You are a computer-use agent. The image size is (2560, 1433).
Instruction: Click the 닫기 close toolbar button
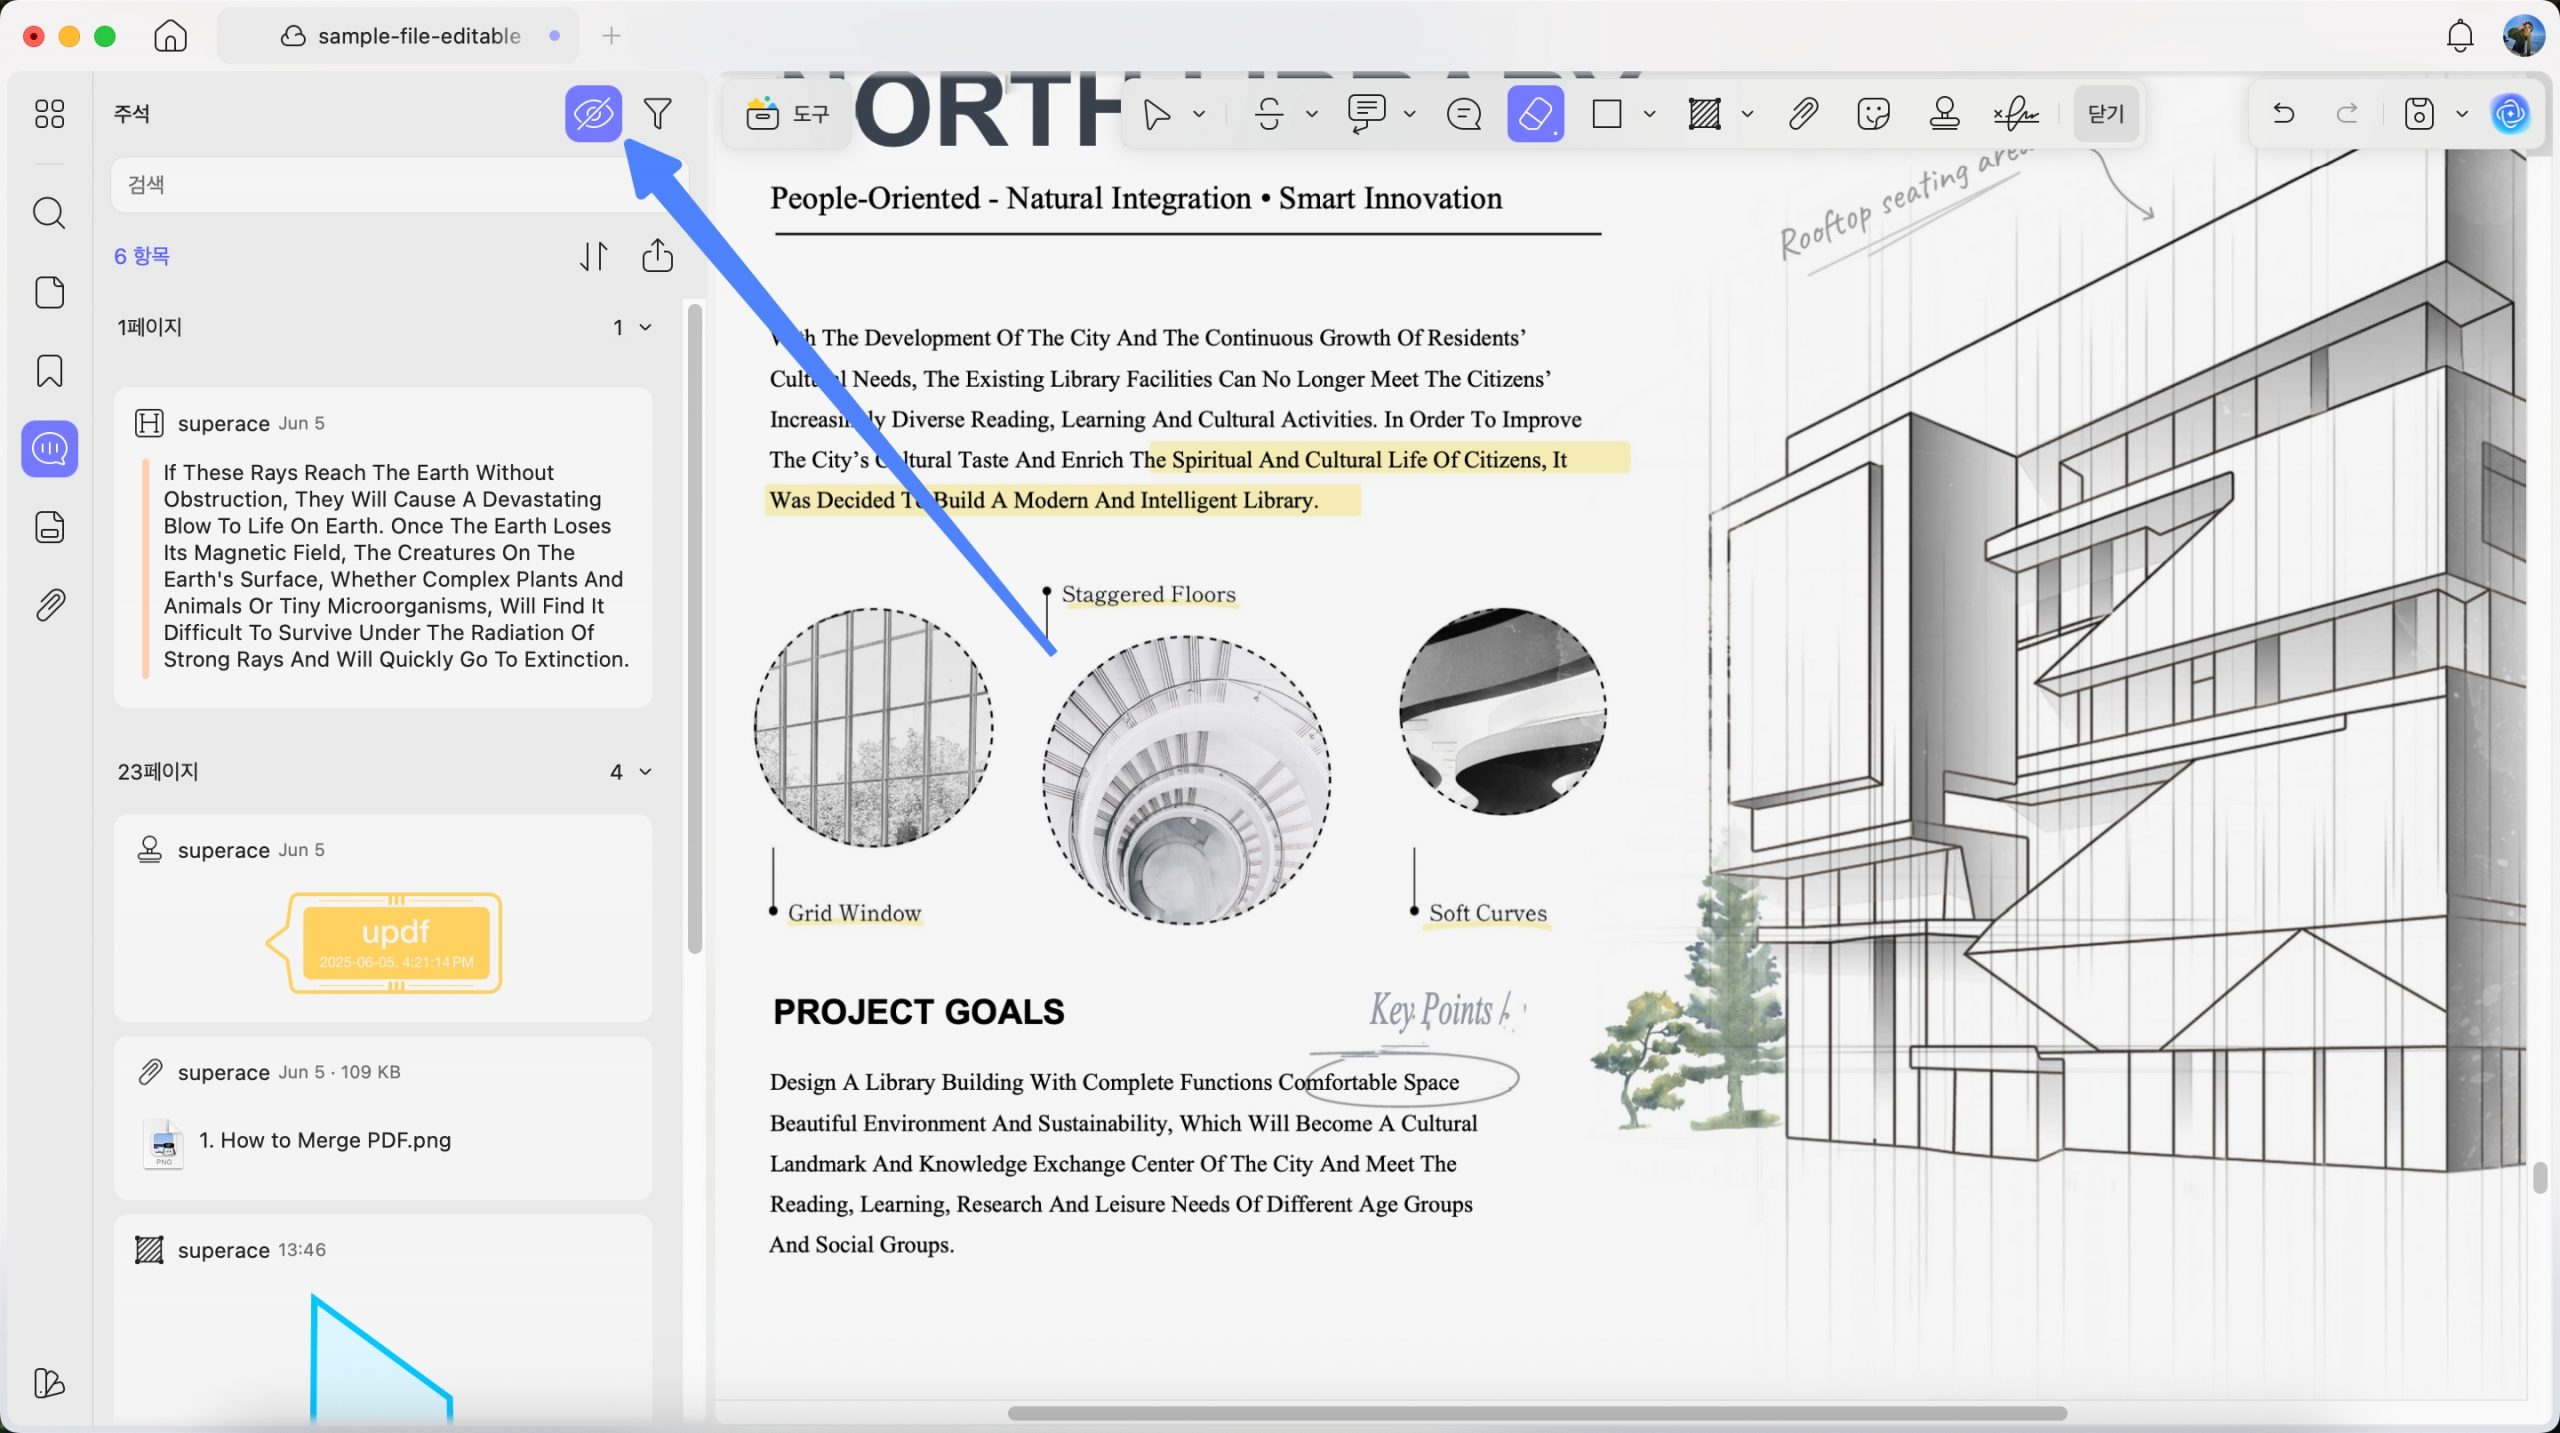[2106, 113]
